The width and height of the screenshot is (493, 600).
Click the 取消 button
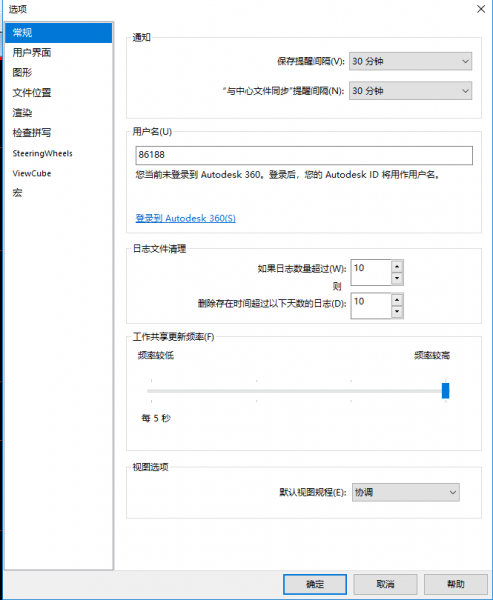point(385,584)
